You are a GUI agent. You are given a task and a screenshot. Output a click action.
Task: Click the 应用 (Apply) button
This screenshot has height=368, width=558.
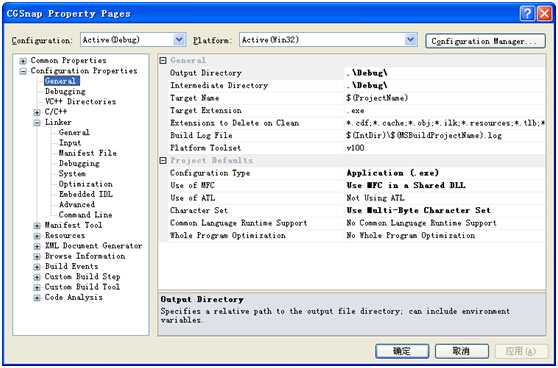[x=521, y=351]
